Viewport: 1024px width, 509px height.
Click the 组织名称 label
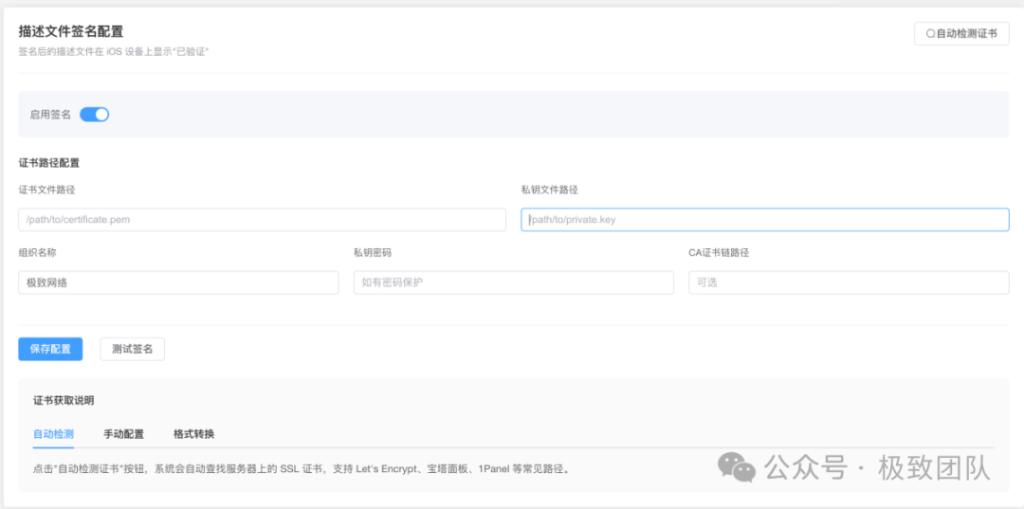[37, 252]
